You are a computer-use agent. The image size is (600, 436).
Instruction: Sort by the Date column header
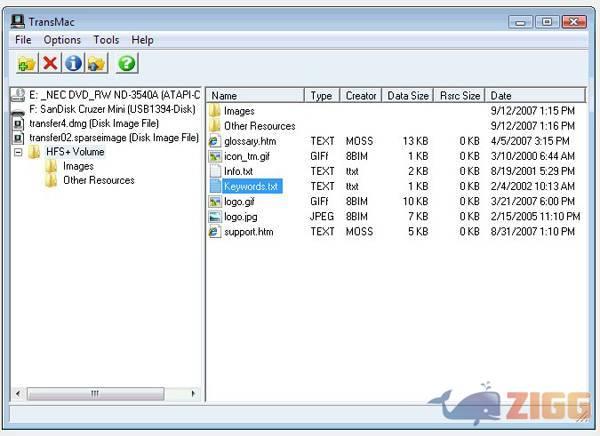click(x=535, y=95)
